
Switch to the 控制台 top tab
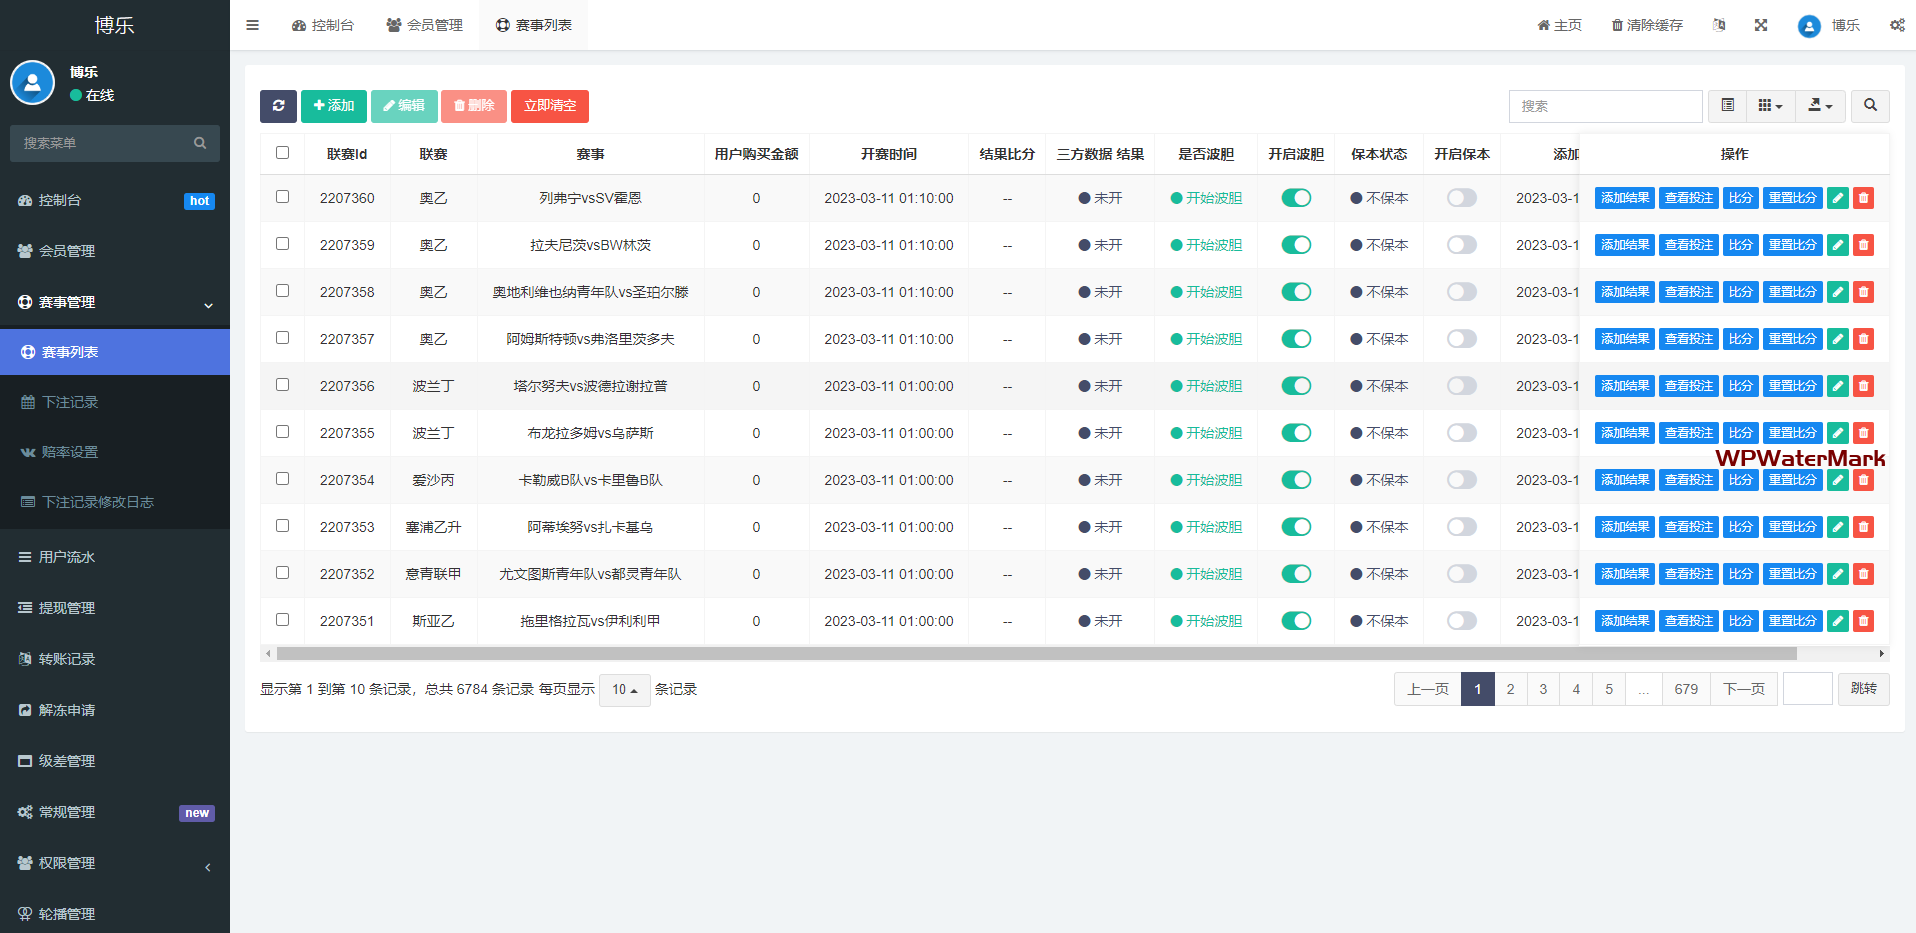(322, 25)
